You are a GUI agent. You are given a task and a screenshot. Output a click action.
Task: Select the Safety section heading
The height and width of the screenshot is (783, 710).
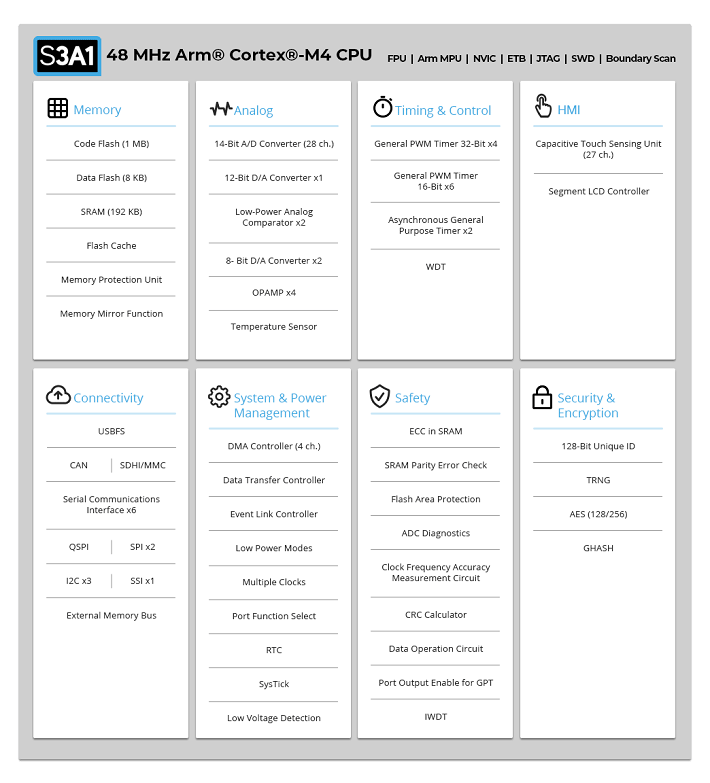(x=412, y=398)
